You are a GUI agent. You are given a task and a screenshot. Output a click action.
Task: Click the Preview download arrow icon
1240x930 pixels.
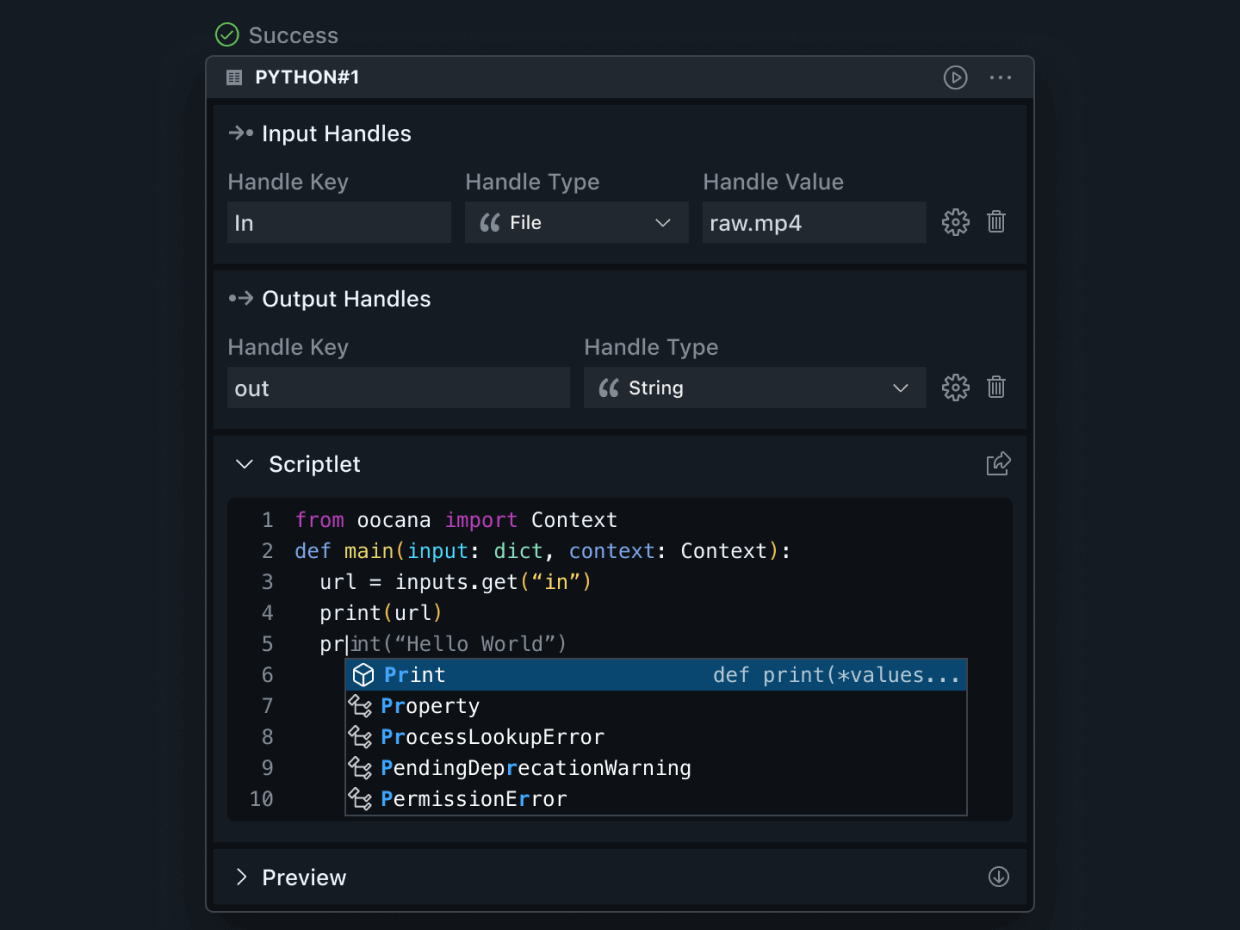[998, 877]
